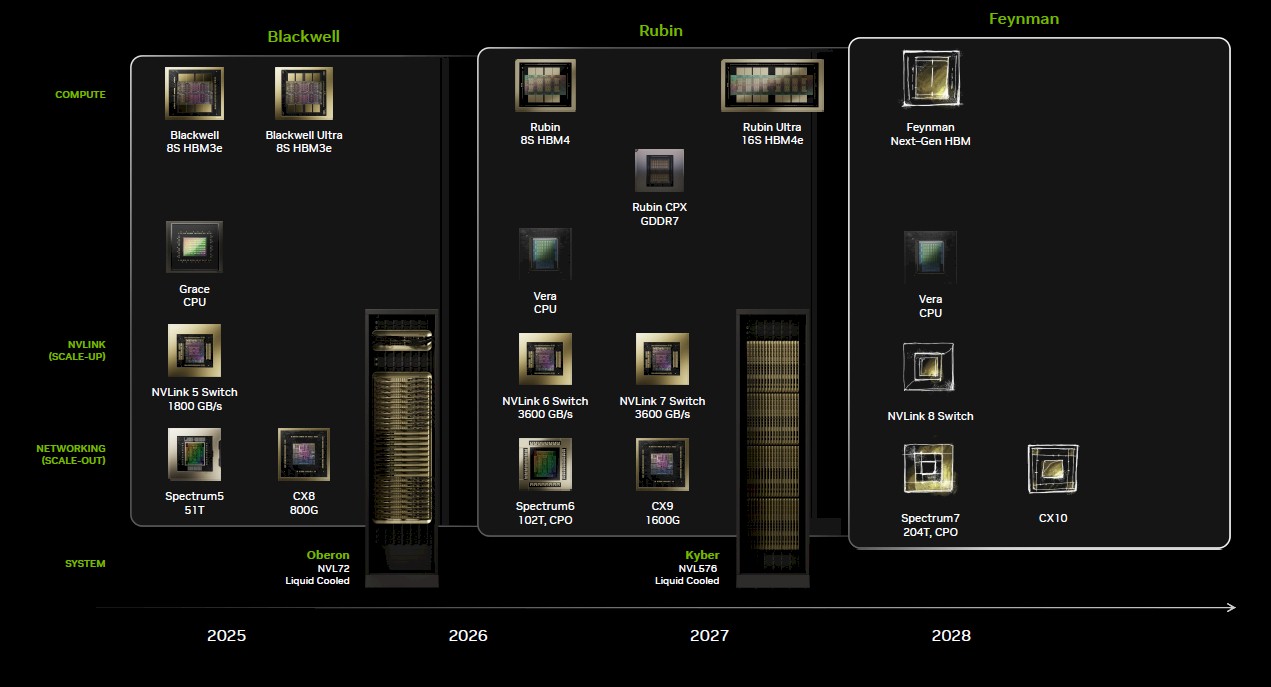
Task: Select the CX10 sketch chip icon
Action: coord(1053,470)
